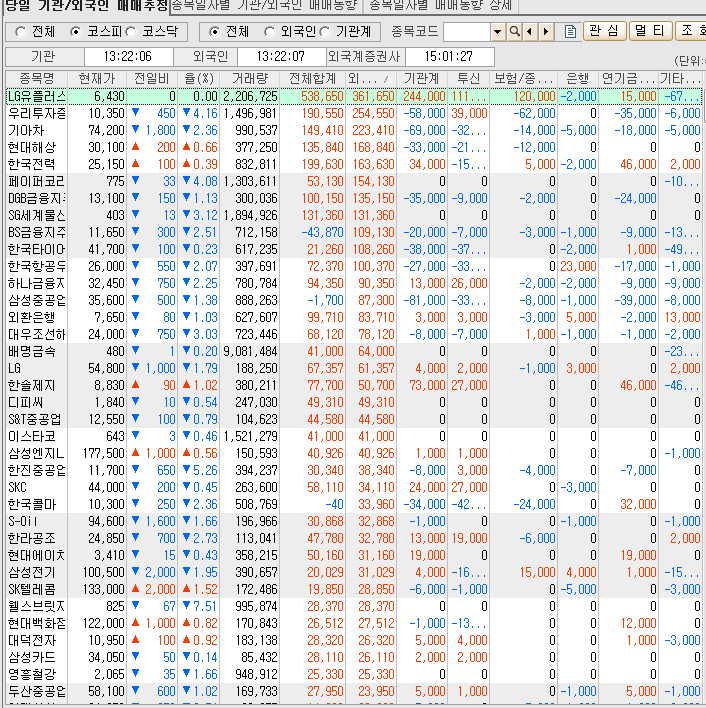Open the 종목코드 dropdown arrow

click(497, 32)
